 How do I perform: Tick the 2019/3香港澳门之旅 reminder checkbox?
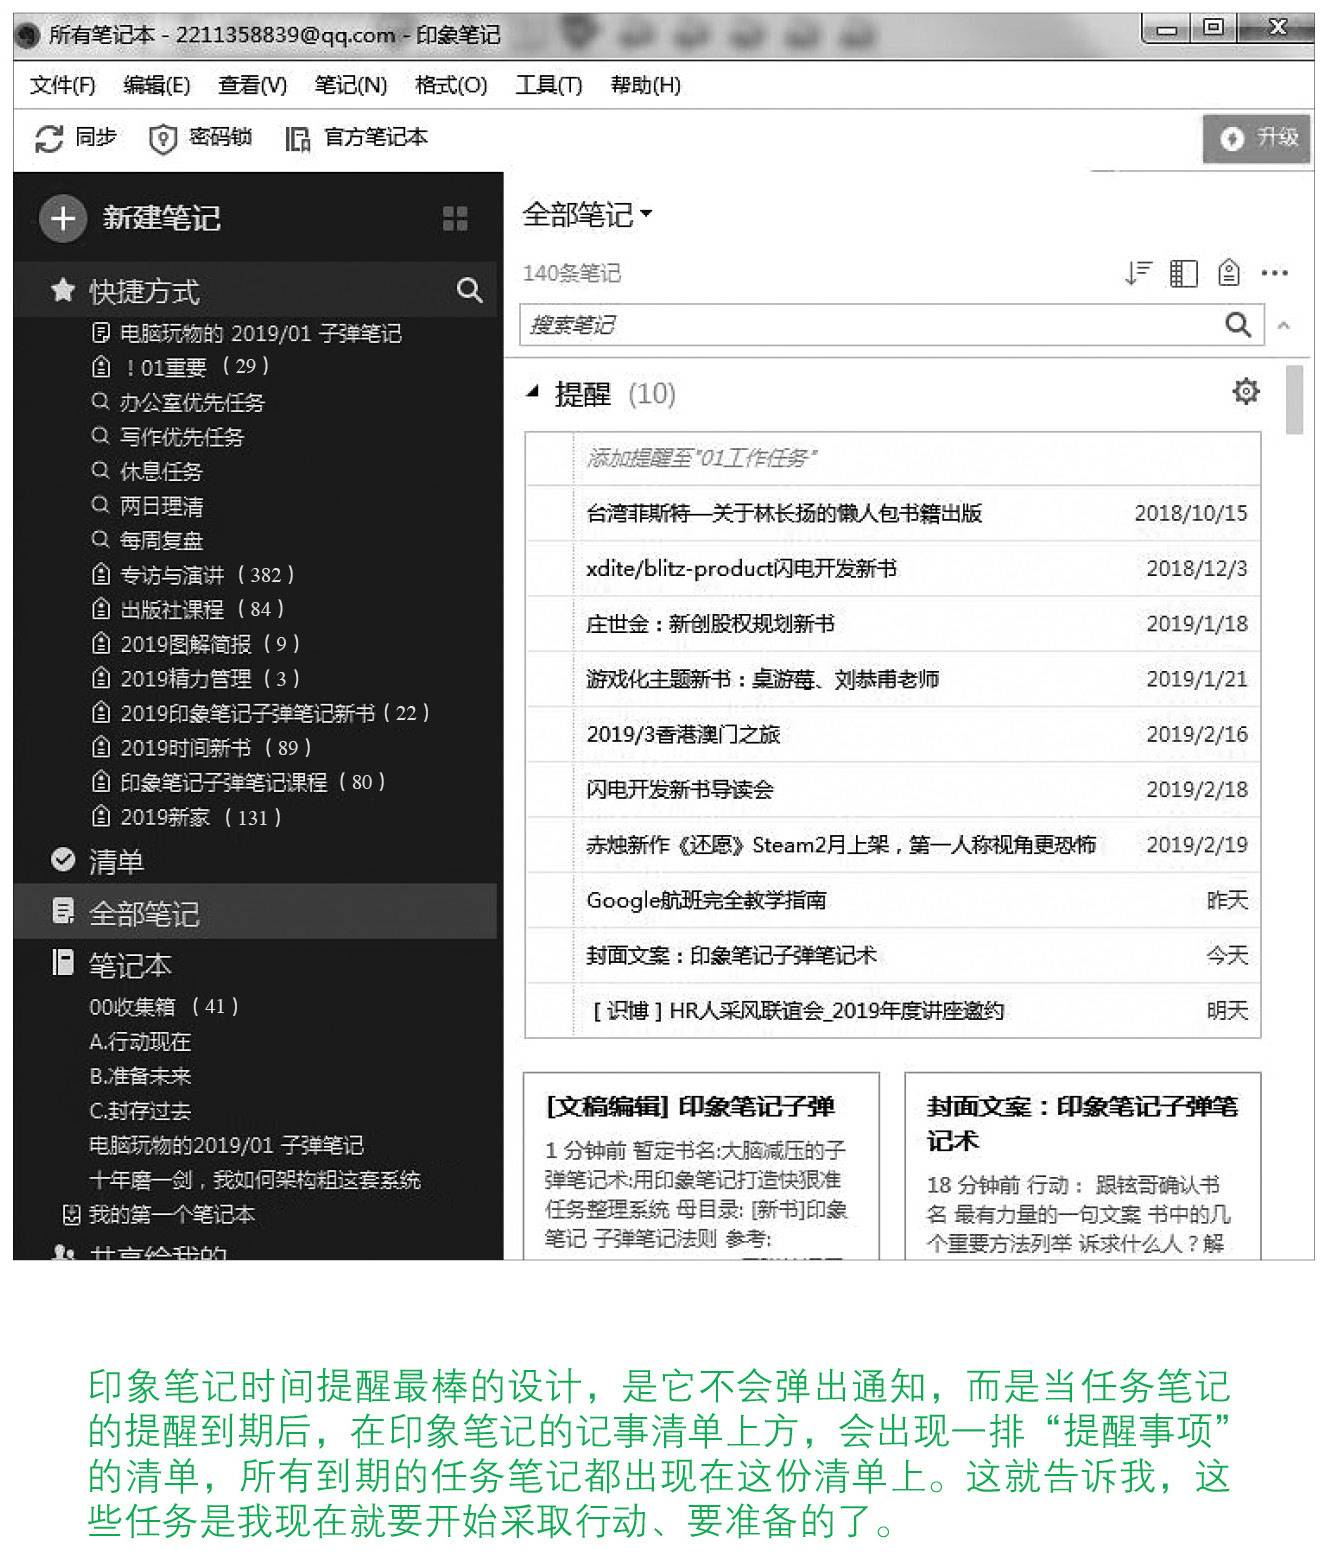coord(550,735)
